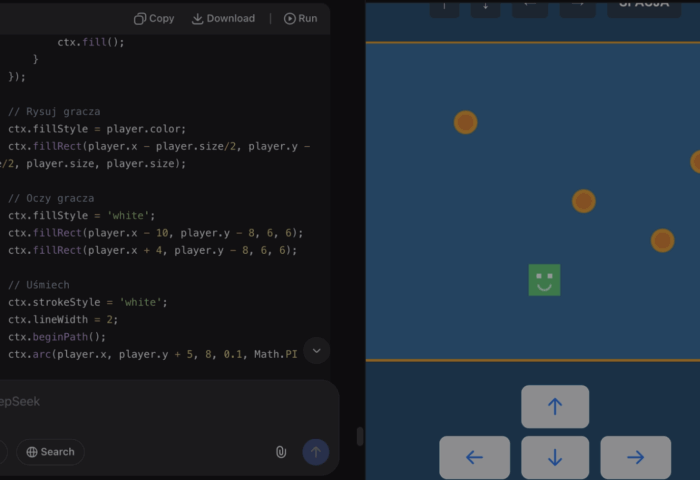Click the coin closest to the green player

tap(584, 201)
